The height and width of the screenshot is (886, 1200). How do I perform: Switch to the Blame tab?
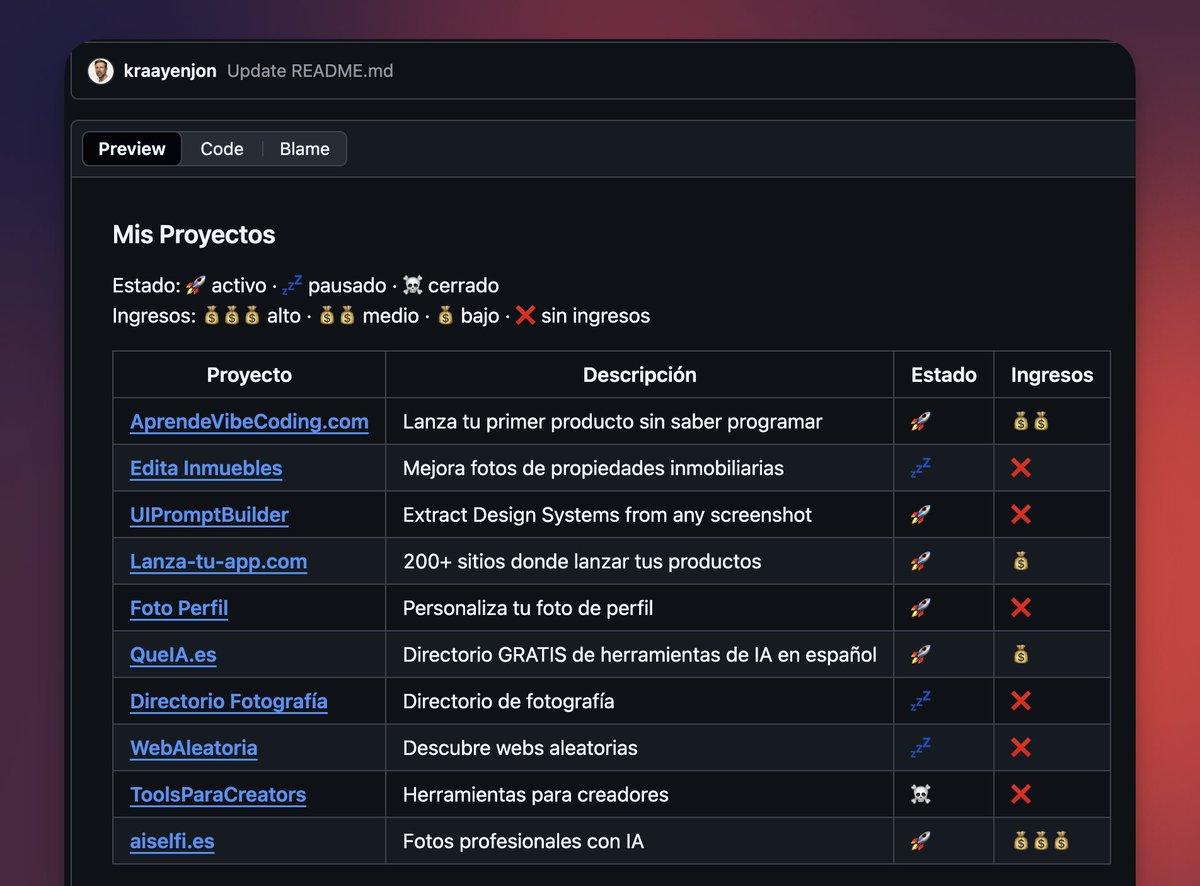pos(305,149)
